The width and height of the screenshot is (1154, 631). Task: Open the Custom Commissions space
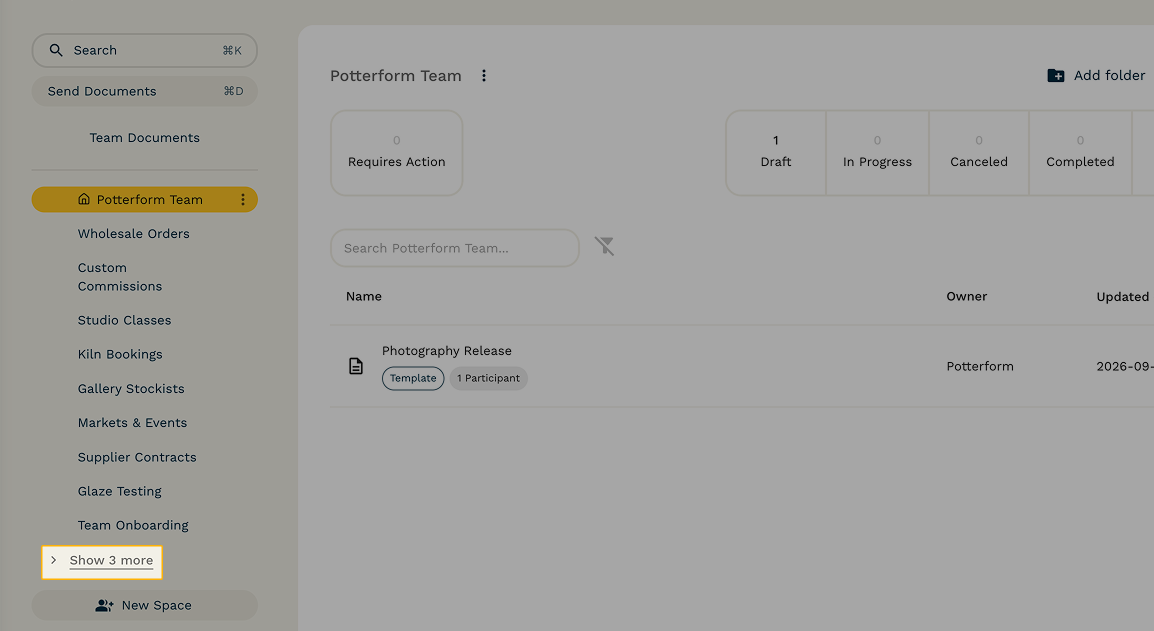(x=120, y=277)
